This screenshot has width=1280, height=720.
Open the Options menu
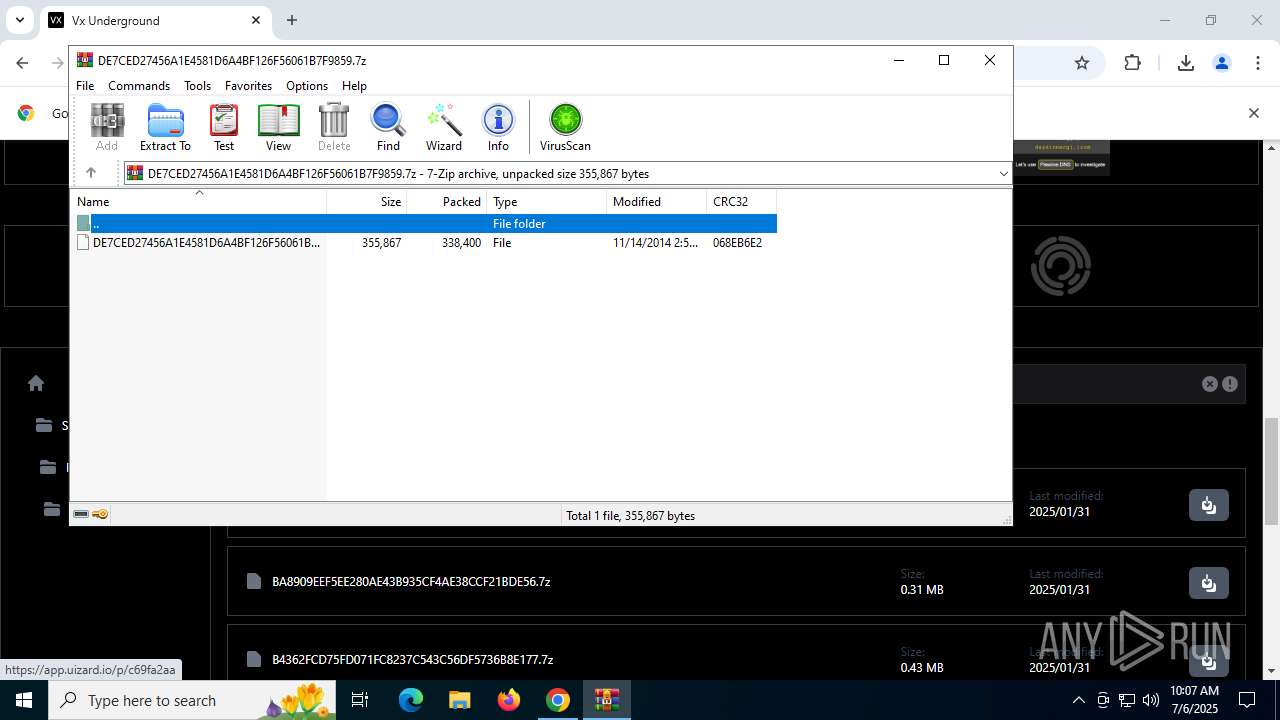tap(307, 86)
